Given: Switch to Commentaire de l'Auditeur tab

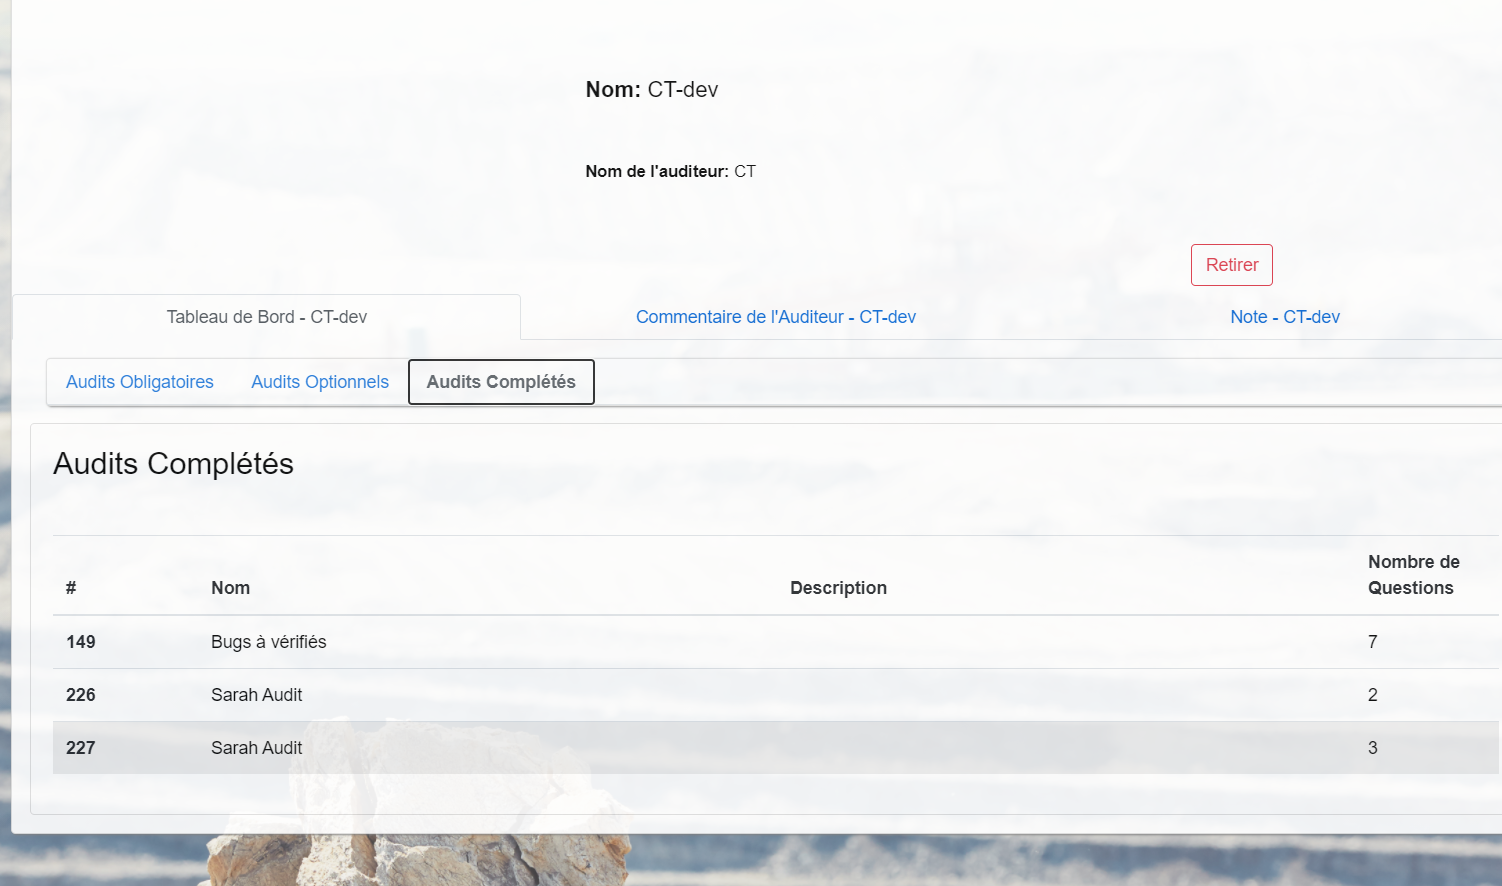Looking at the screenshot, I should (775, 317).
